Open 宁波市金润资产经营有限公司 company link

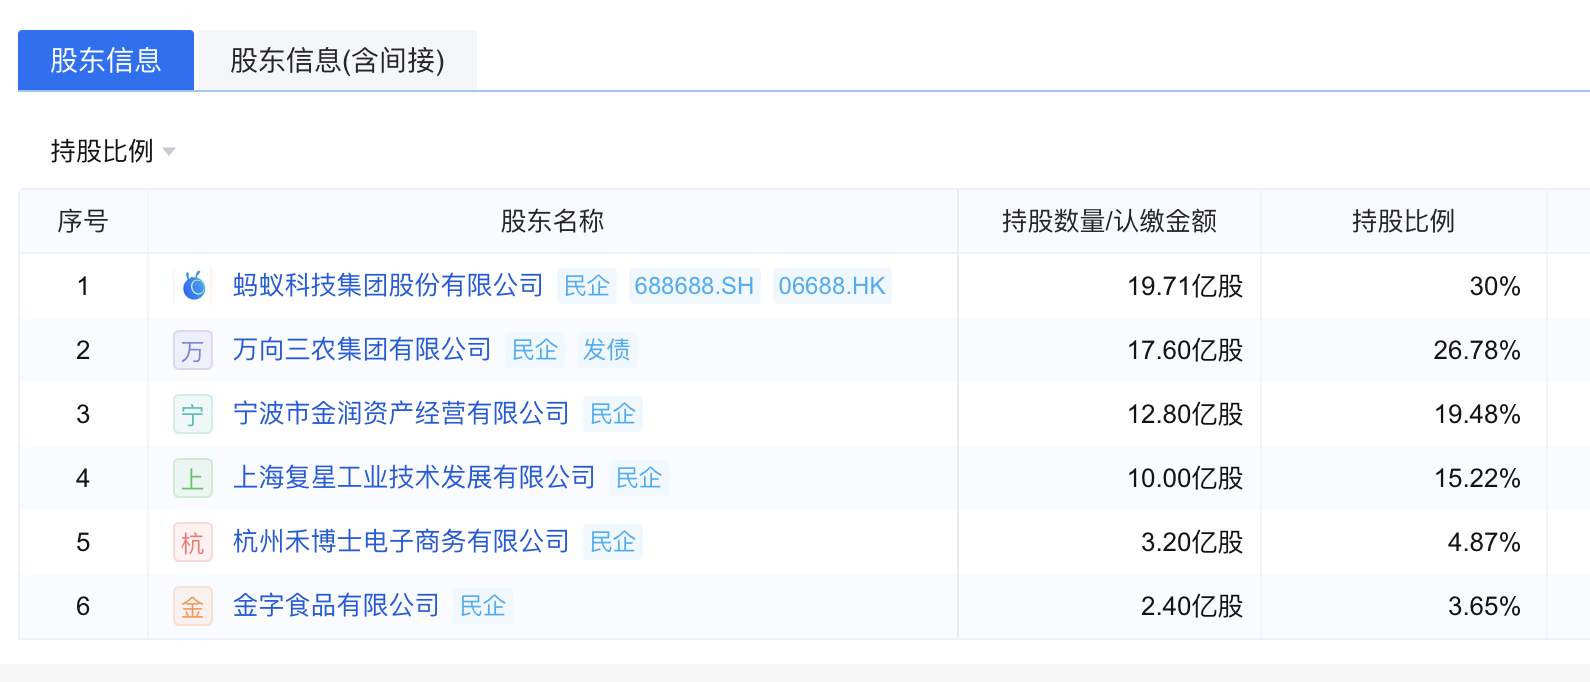pyautogui.click(x=401, y=414)
